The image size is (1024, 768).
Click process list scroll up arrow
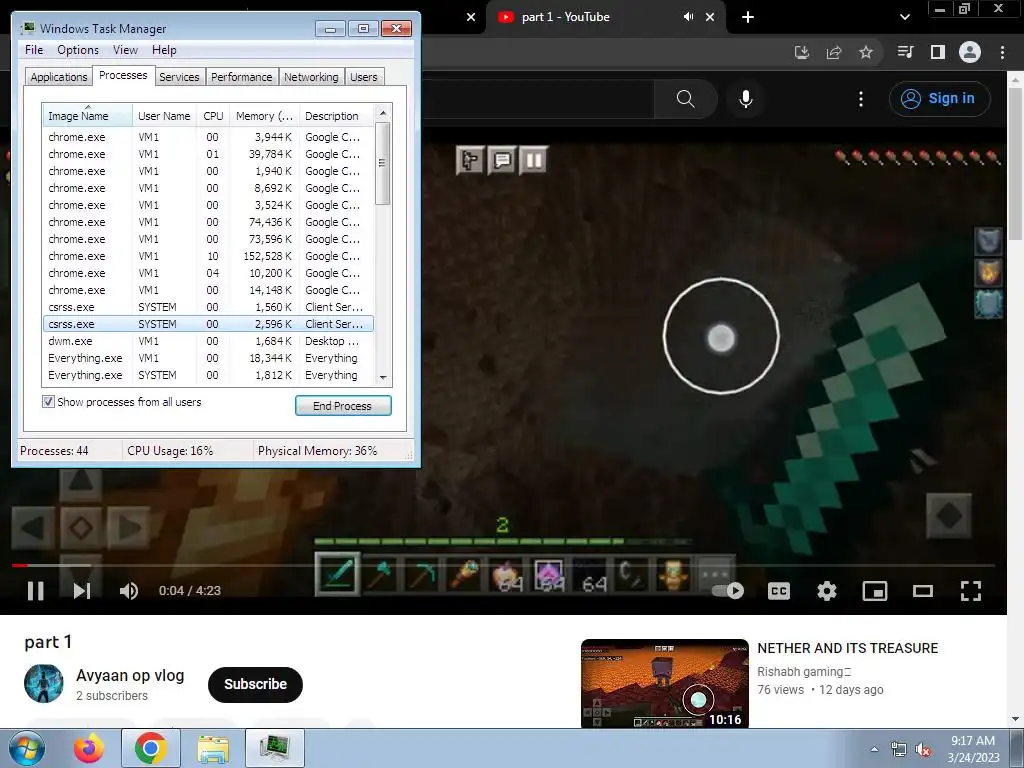tap(383, 113)
